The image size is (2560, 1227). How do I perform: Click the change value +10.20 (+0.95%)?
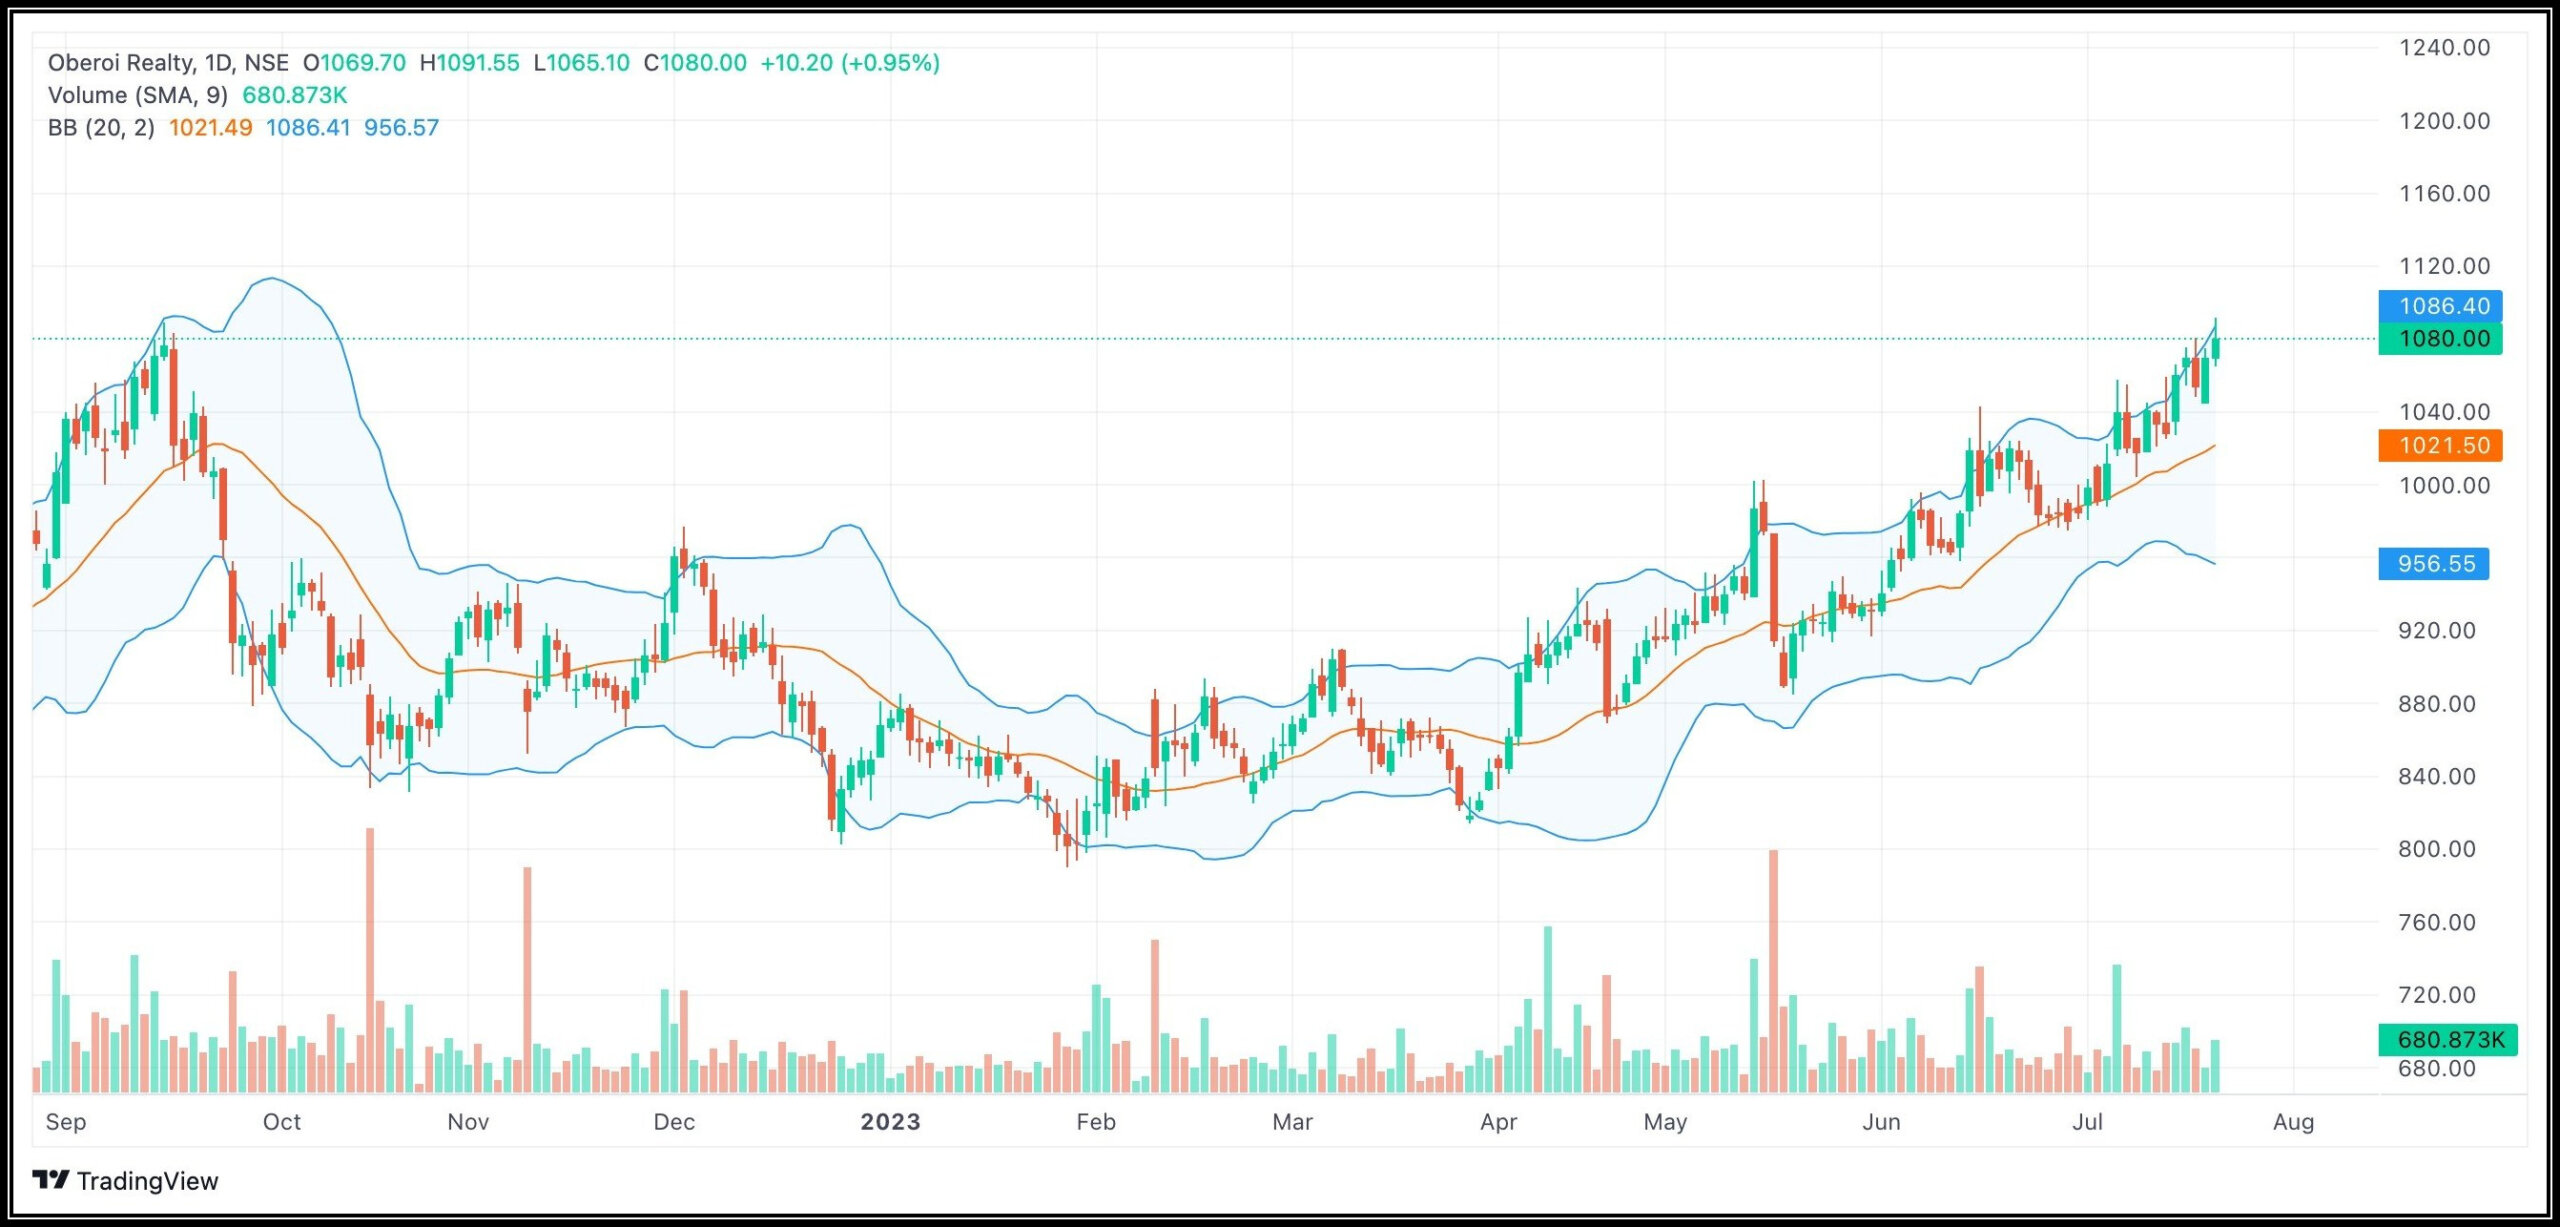850,63
